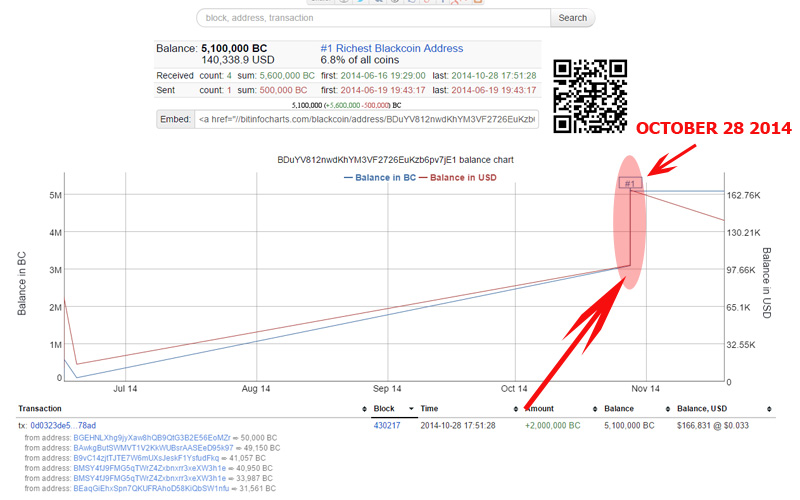Sort the table by Time arrows
The image size is (800, 500).
coord(516,409)
